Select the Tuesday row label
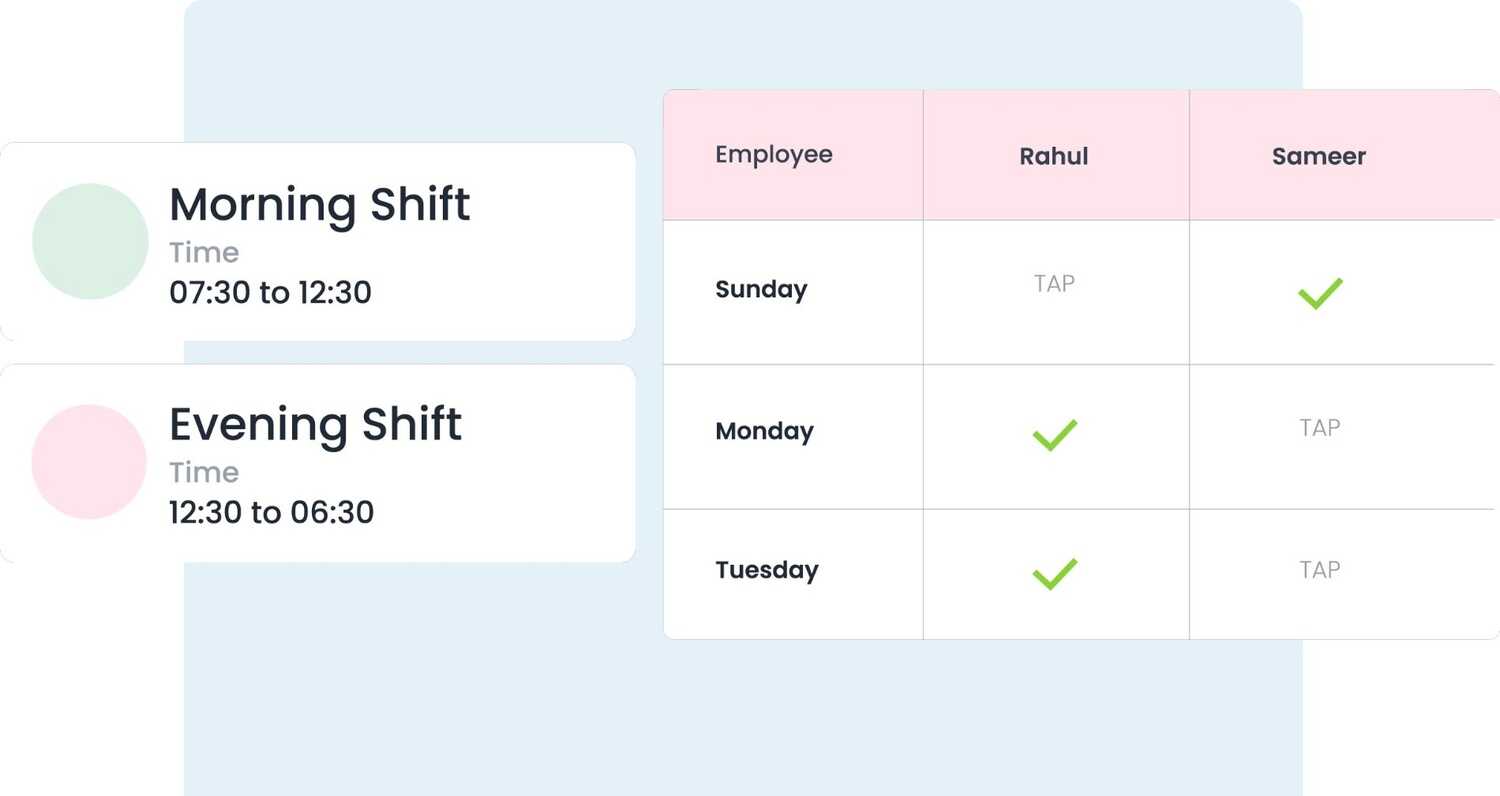Viewport: 1500px width, 796px height. point(767,570)
